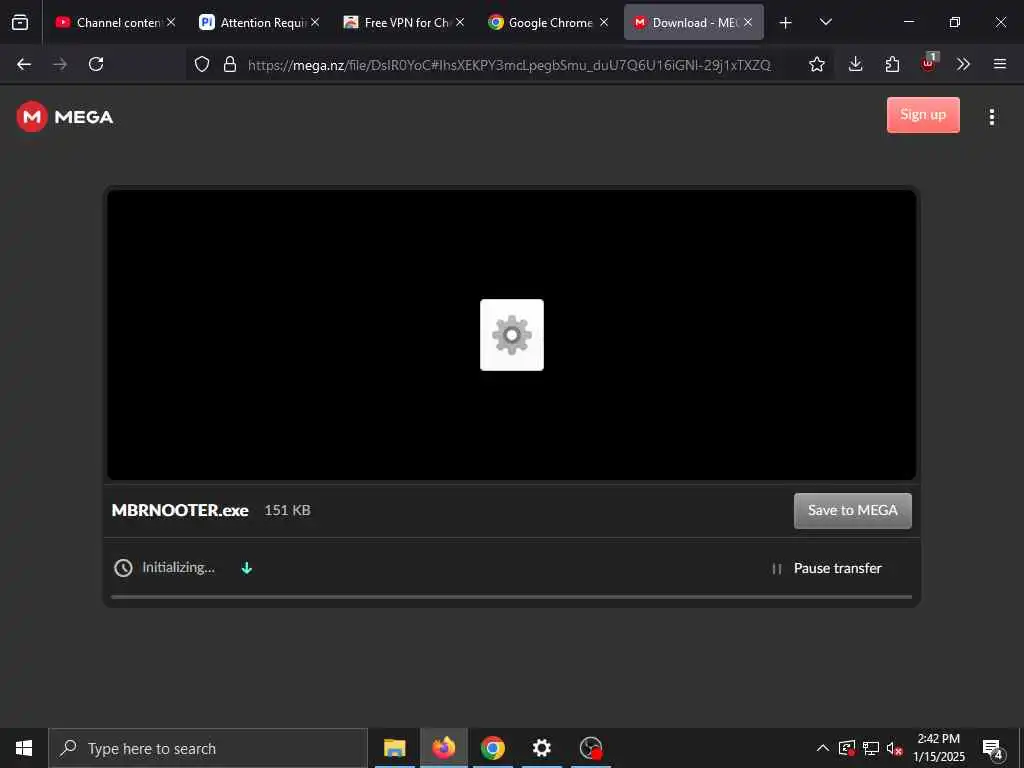This screenshot has height=768, width=1024.
Task: Click the OBS Studio taskbar icon
Action: pyautogui.click(x=591, y=748)
